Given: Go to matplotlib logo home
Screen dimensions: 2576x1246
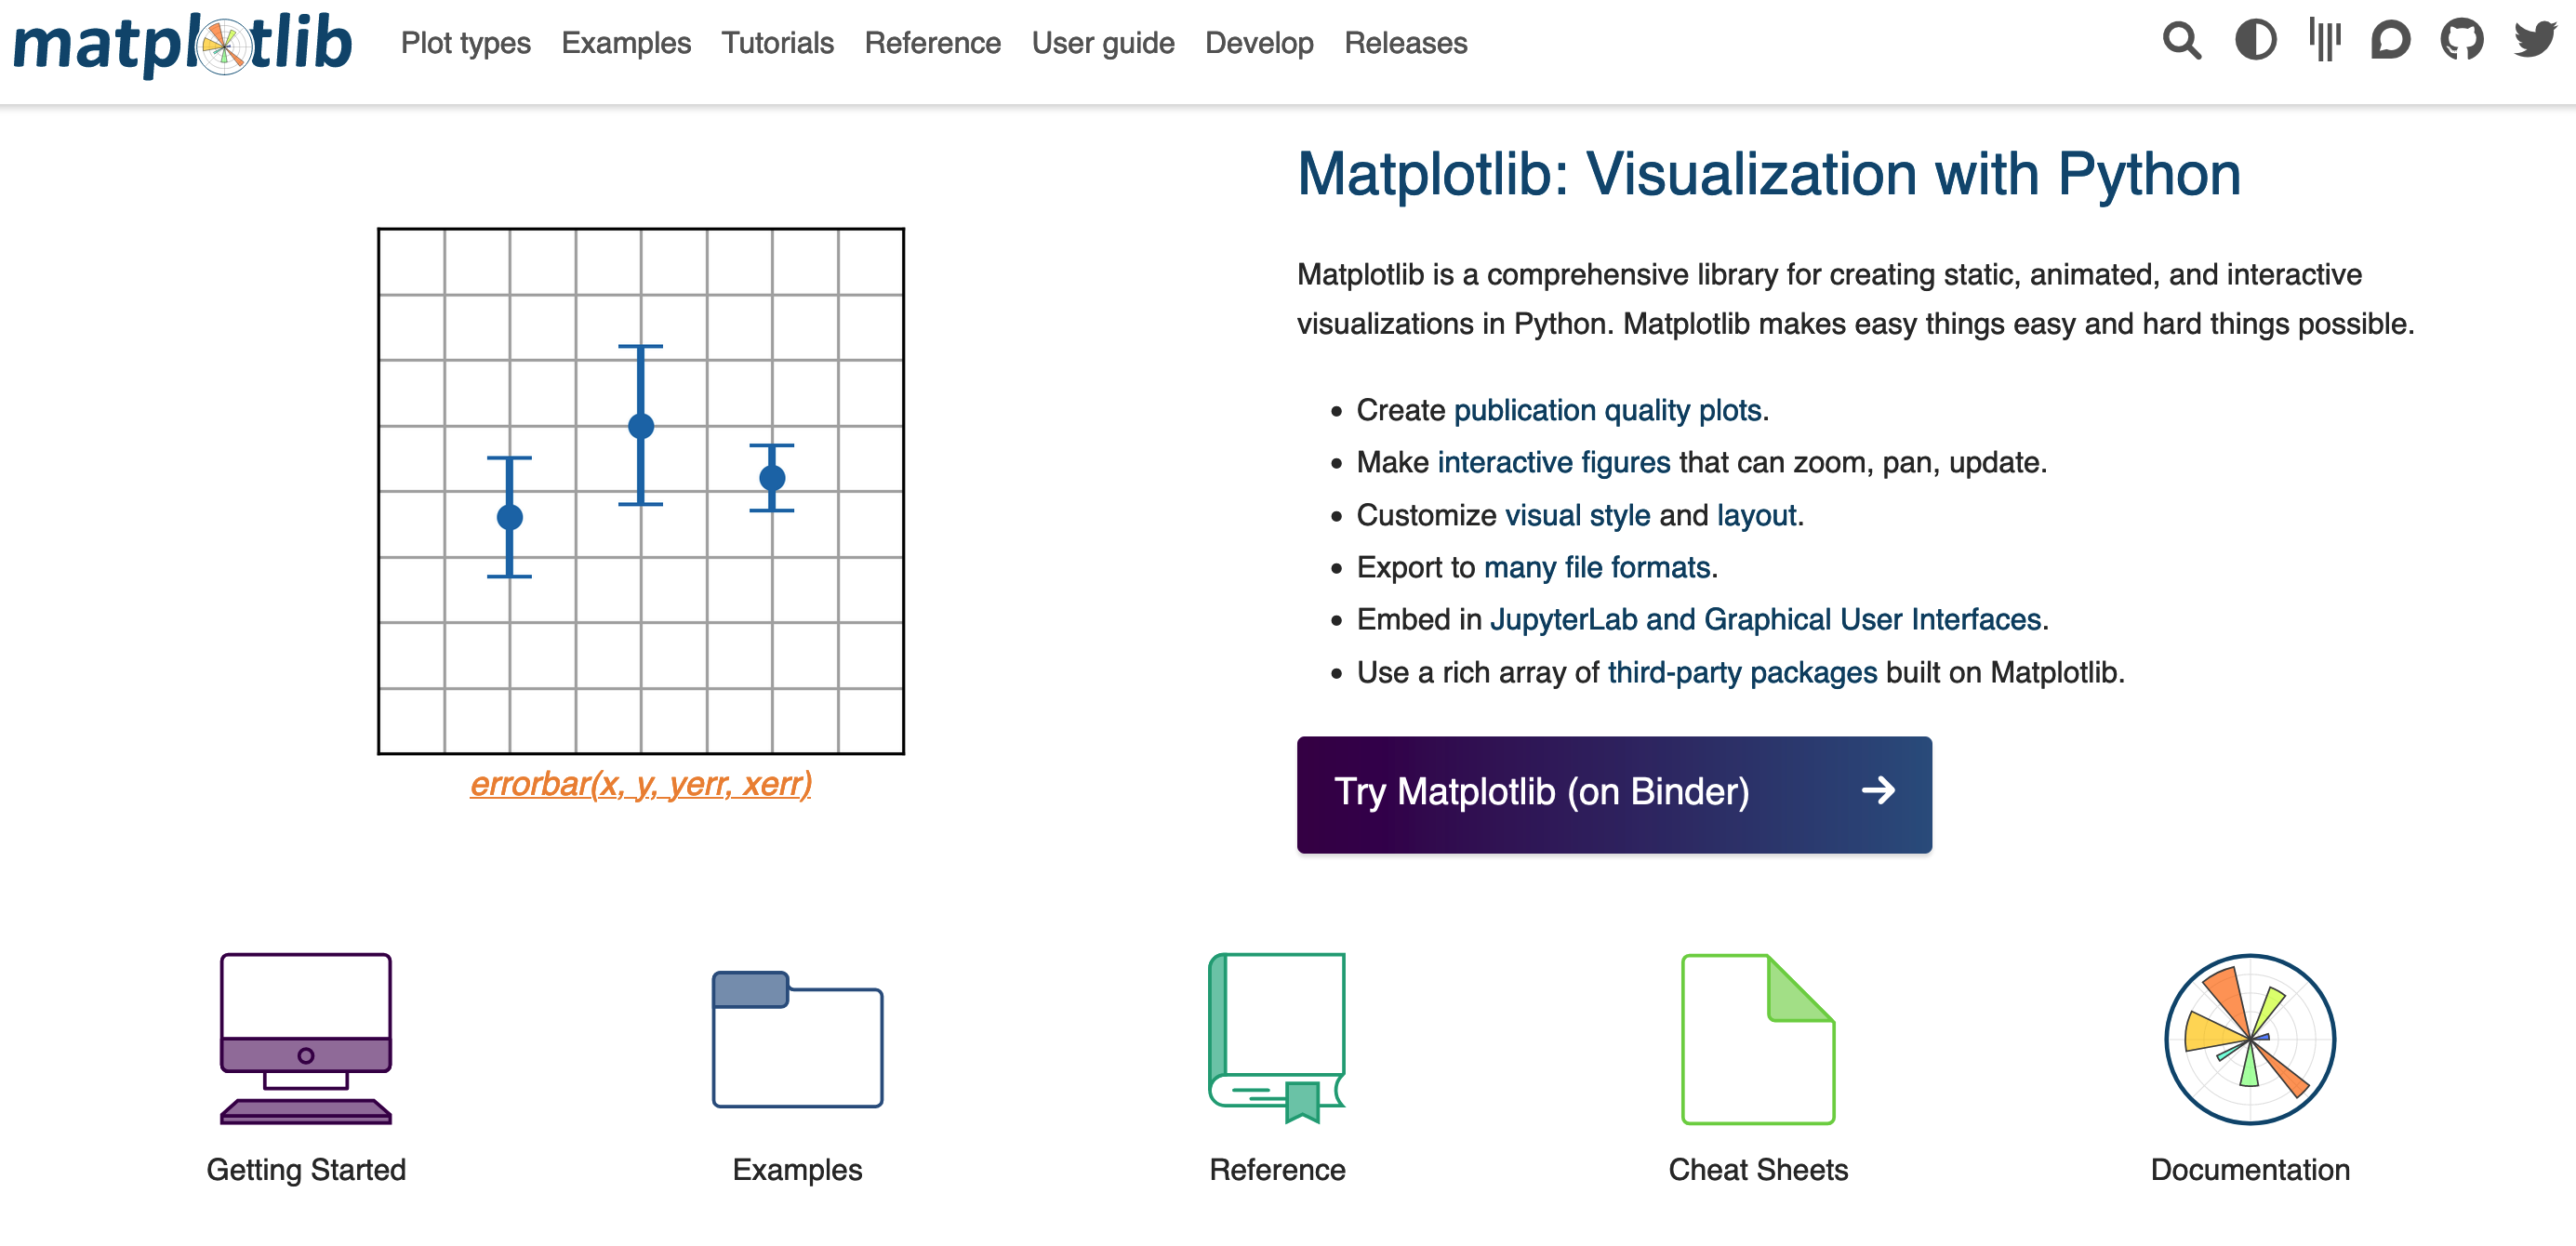Looking at the screenshot, I should tap(182, 44).
